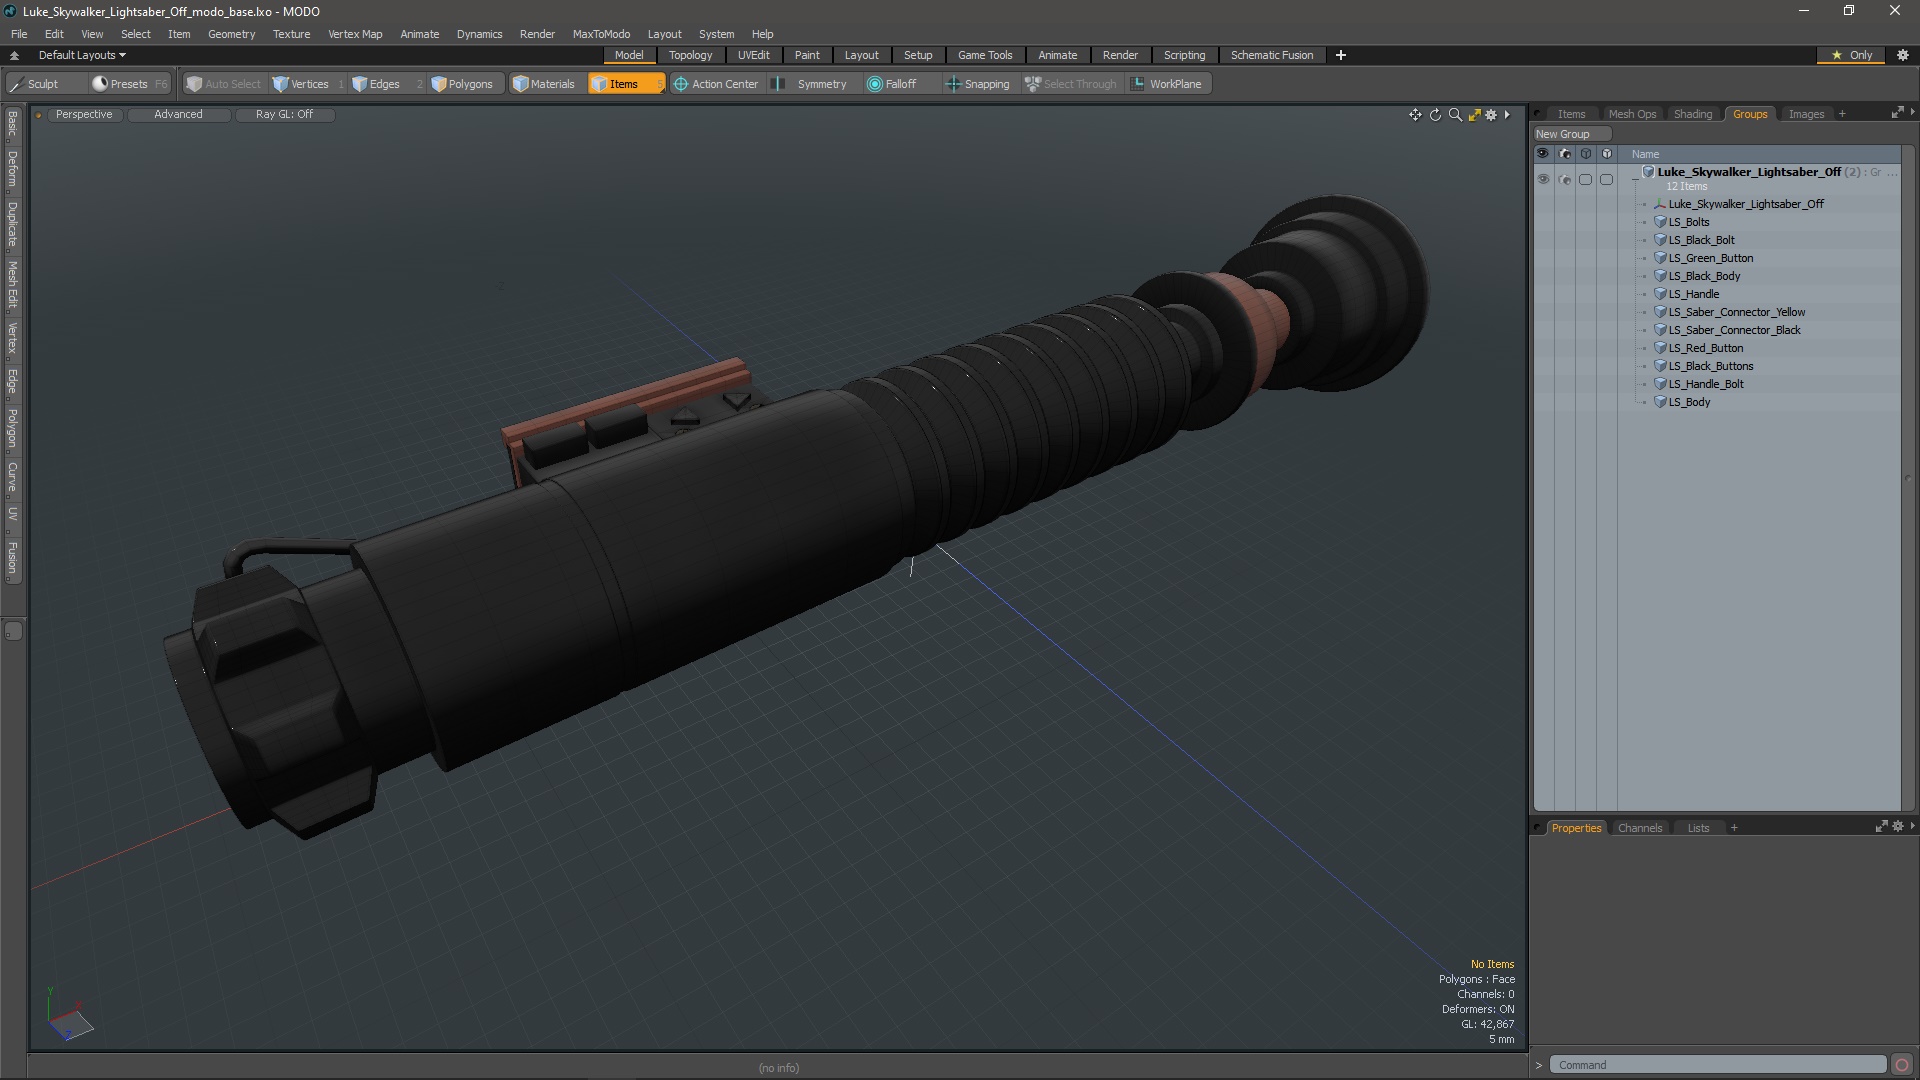This screenshot has width=1920, height=1080.
Task: Enable the WorkPlane tool
Action: click(x=1166, y=84)
